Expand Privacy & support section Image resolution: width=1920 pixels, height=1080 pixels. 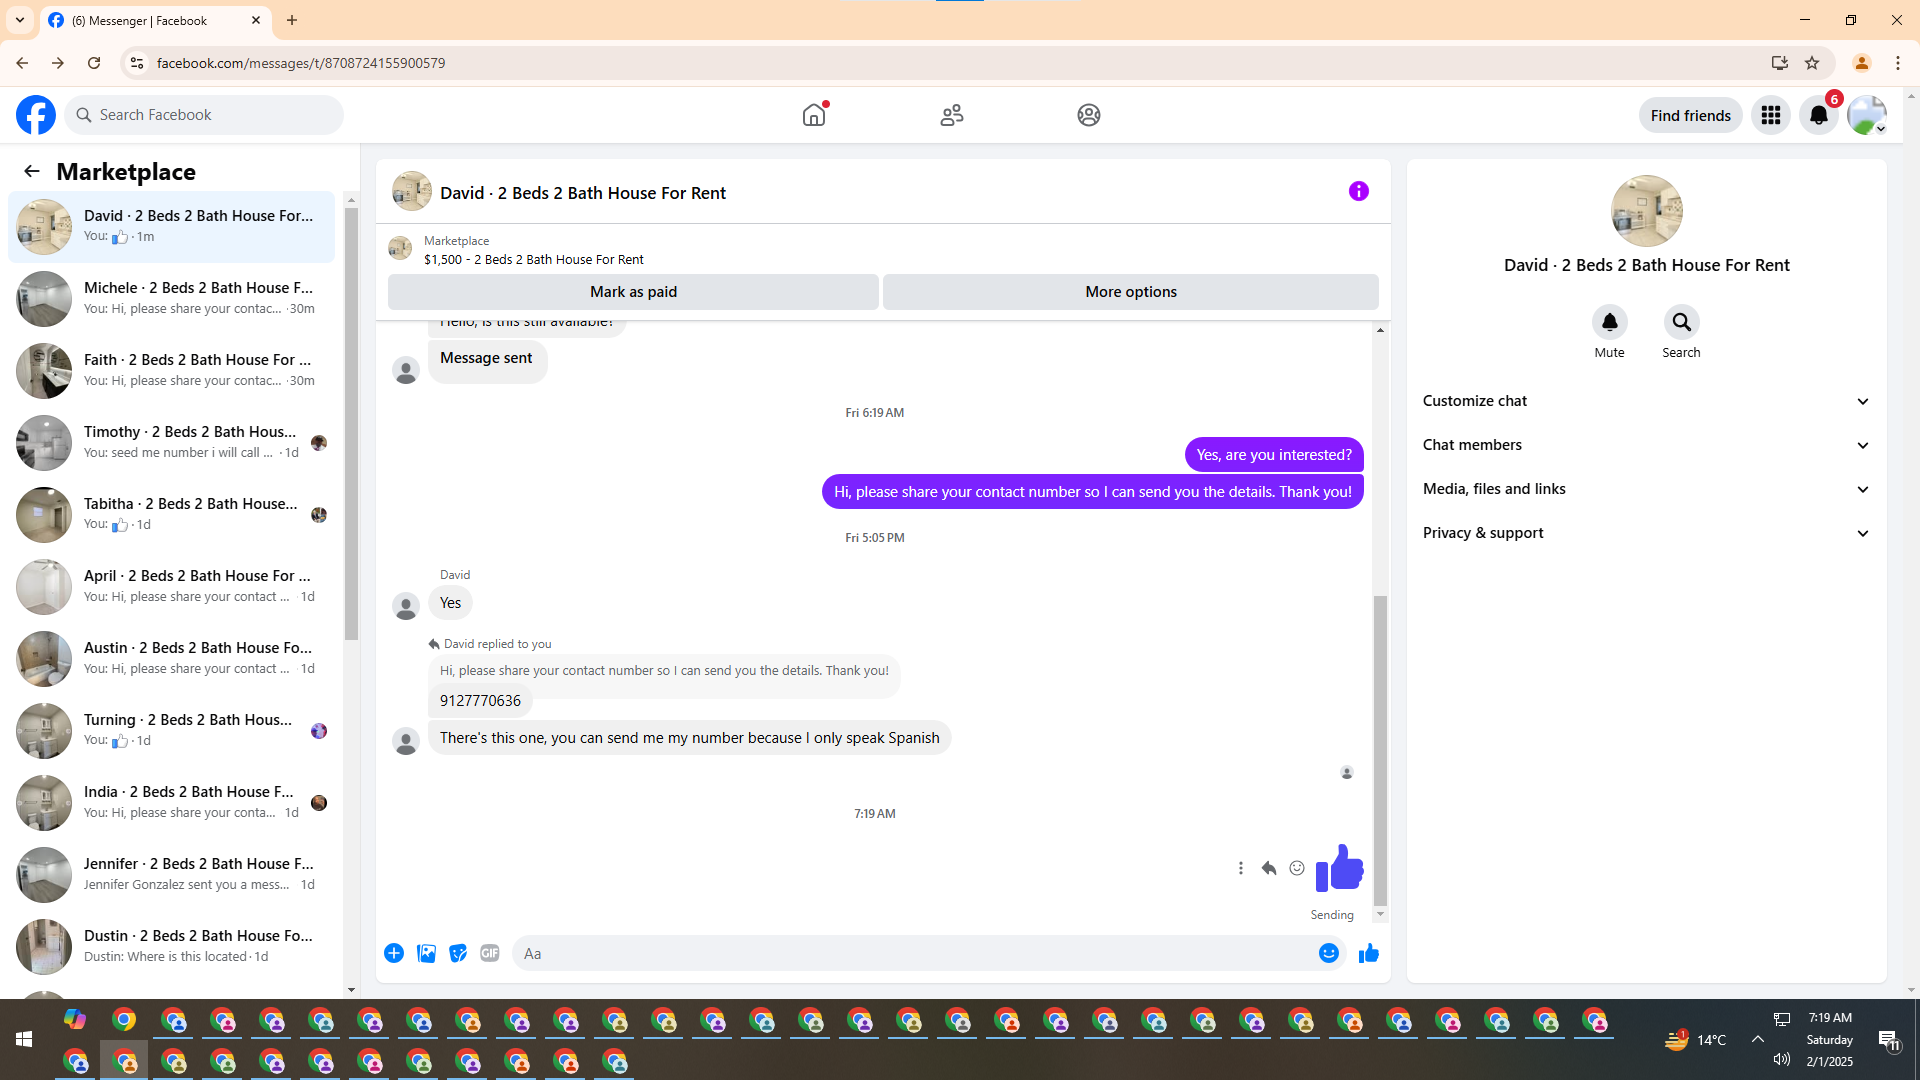pyautogui.click(x=1646, y=533)
